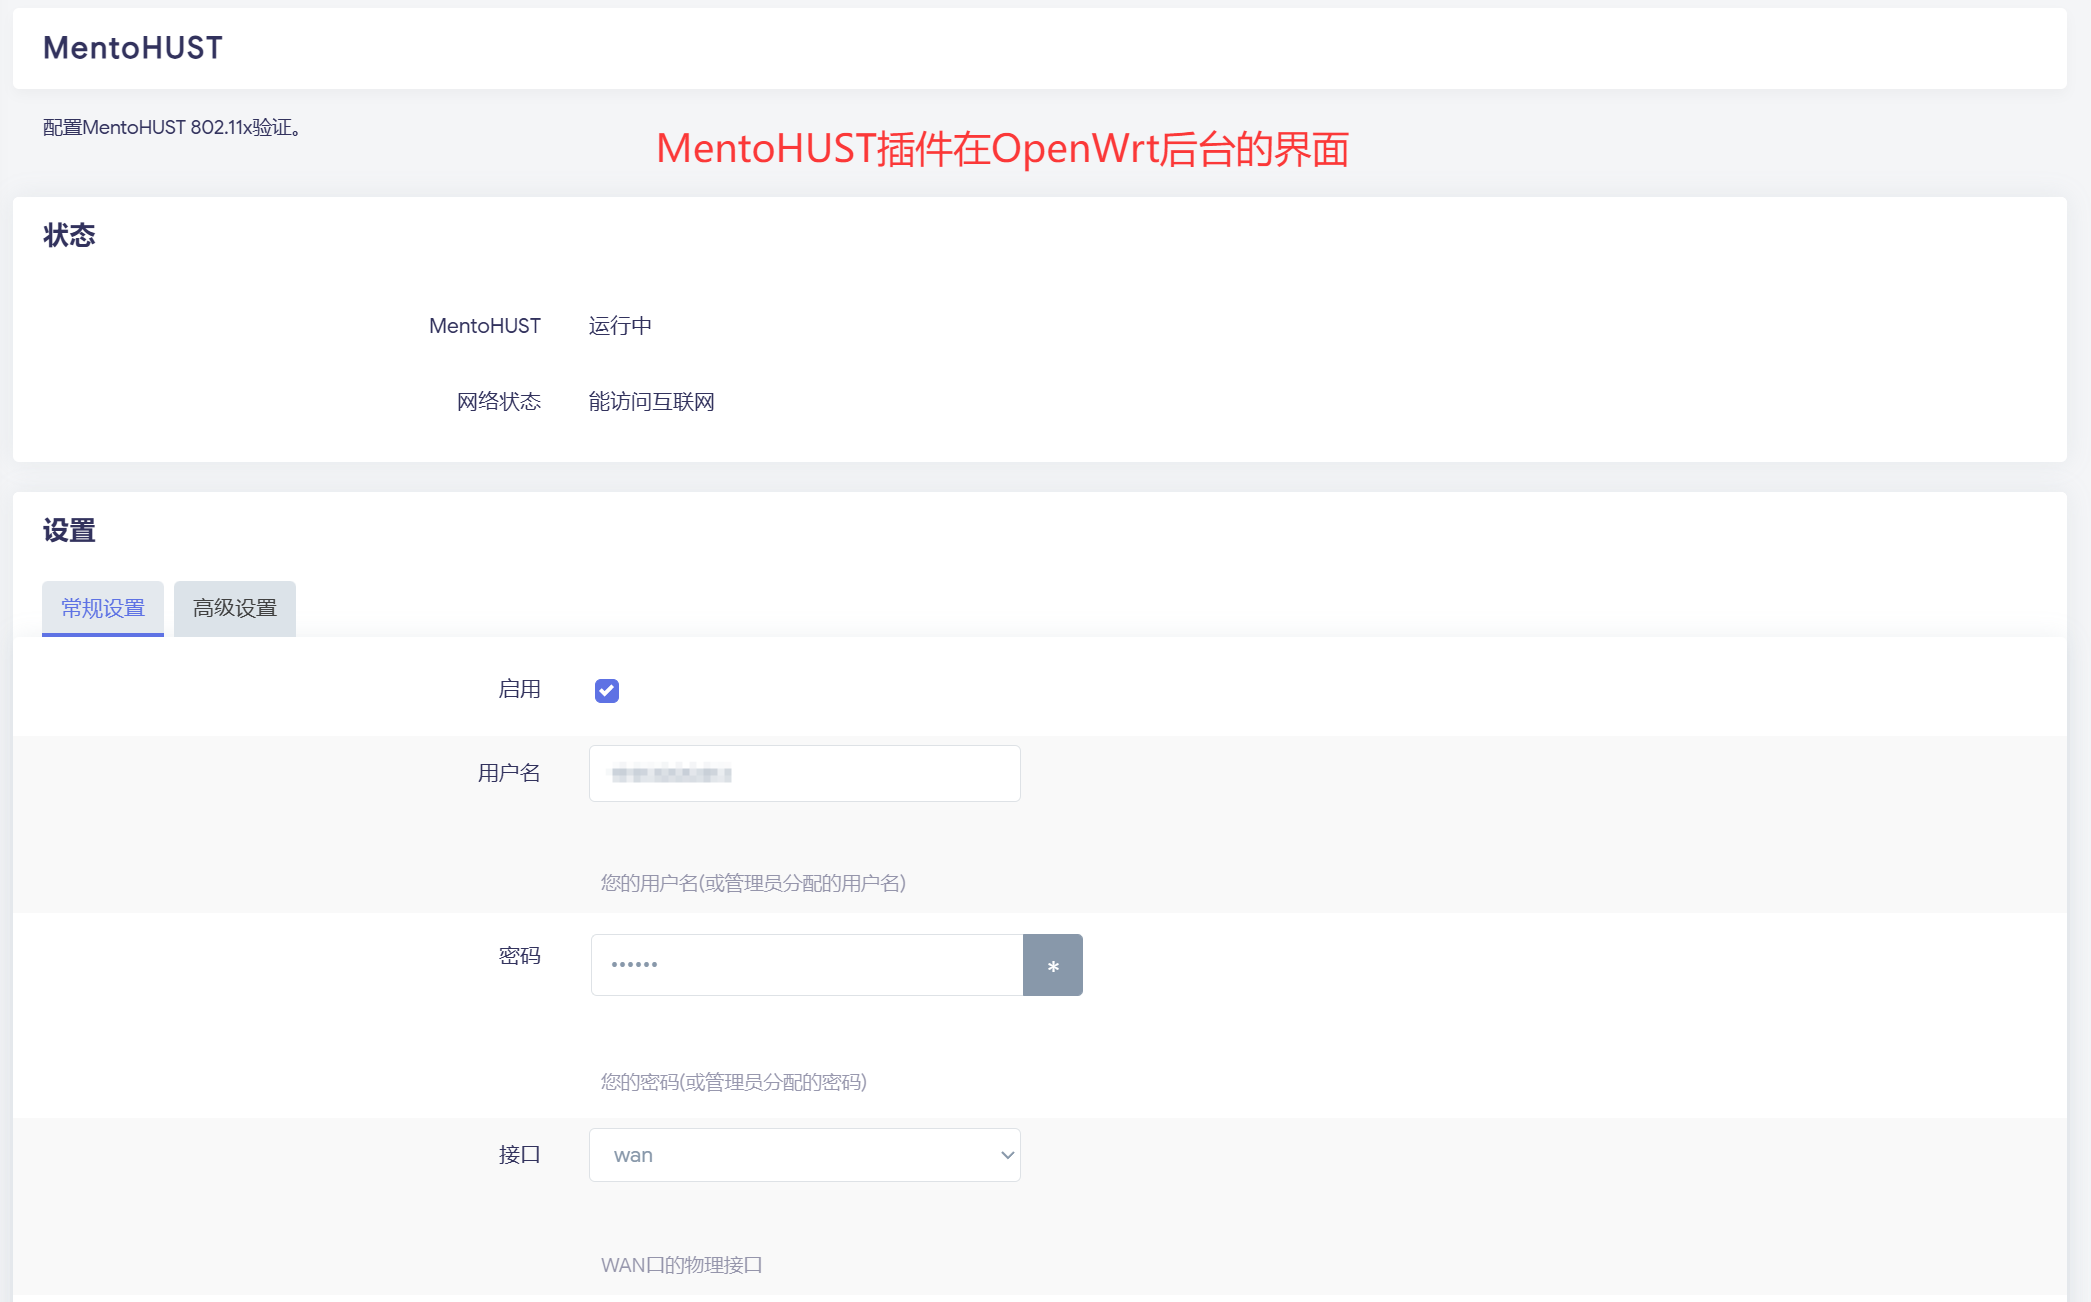2091x1302 pixels.
Task: Toggle the 启用 enable checkbox
Action: coord(606,691)
